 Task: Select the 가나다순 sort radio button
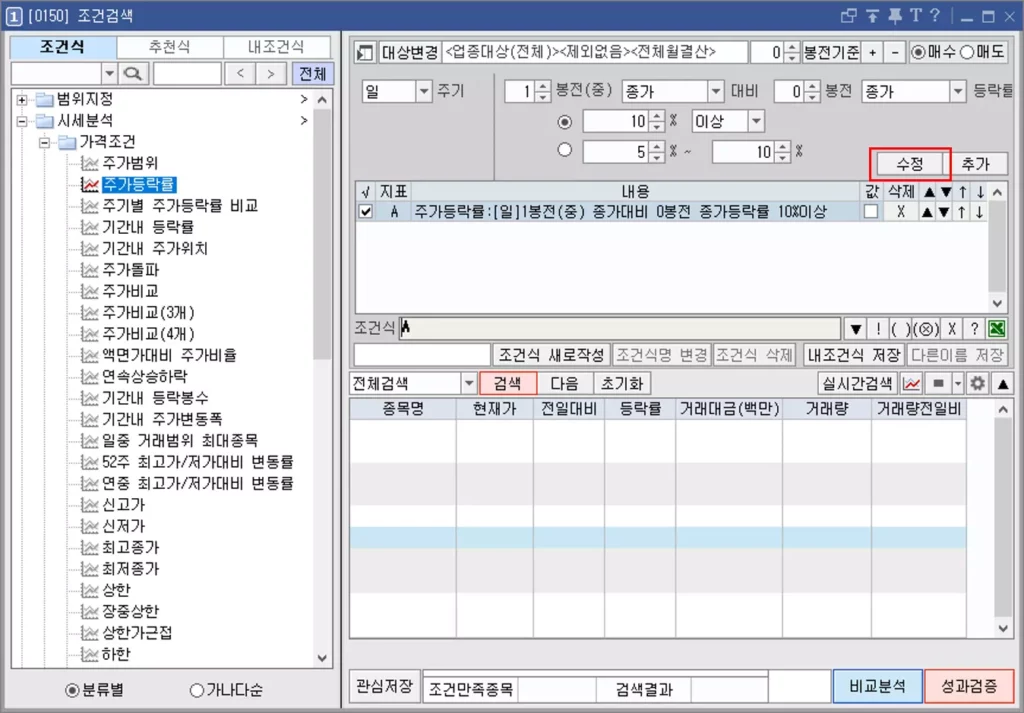point(196,690)
